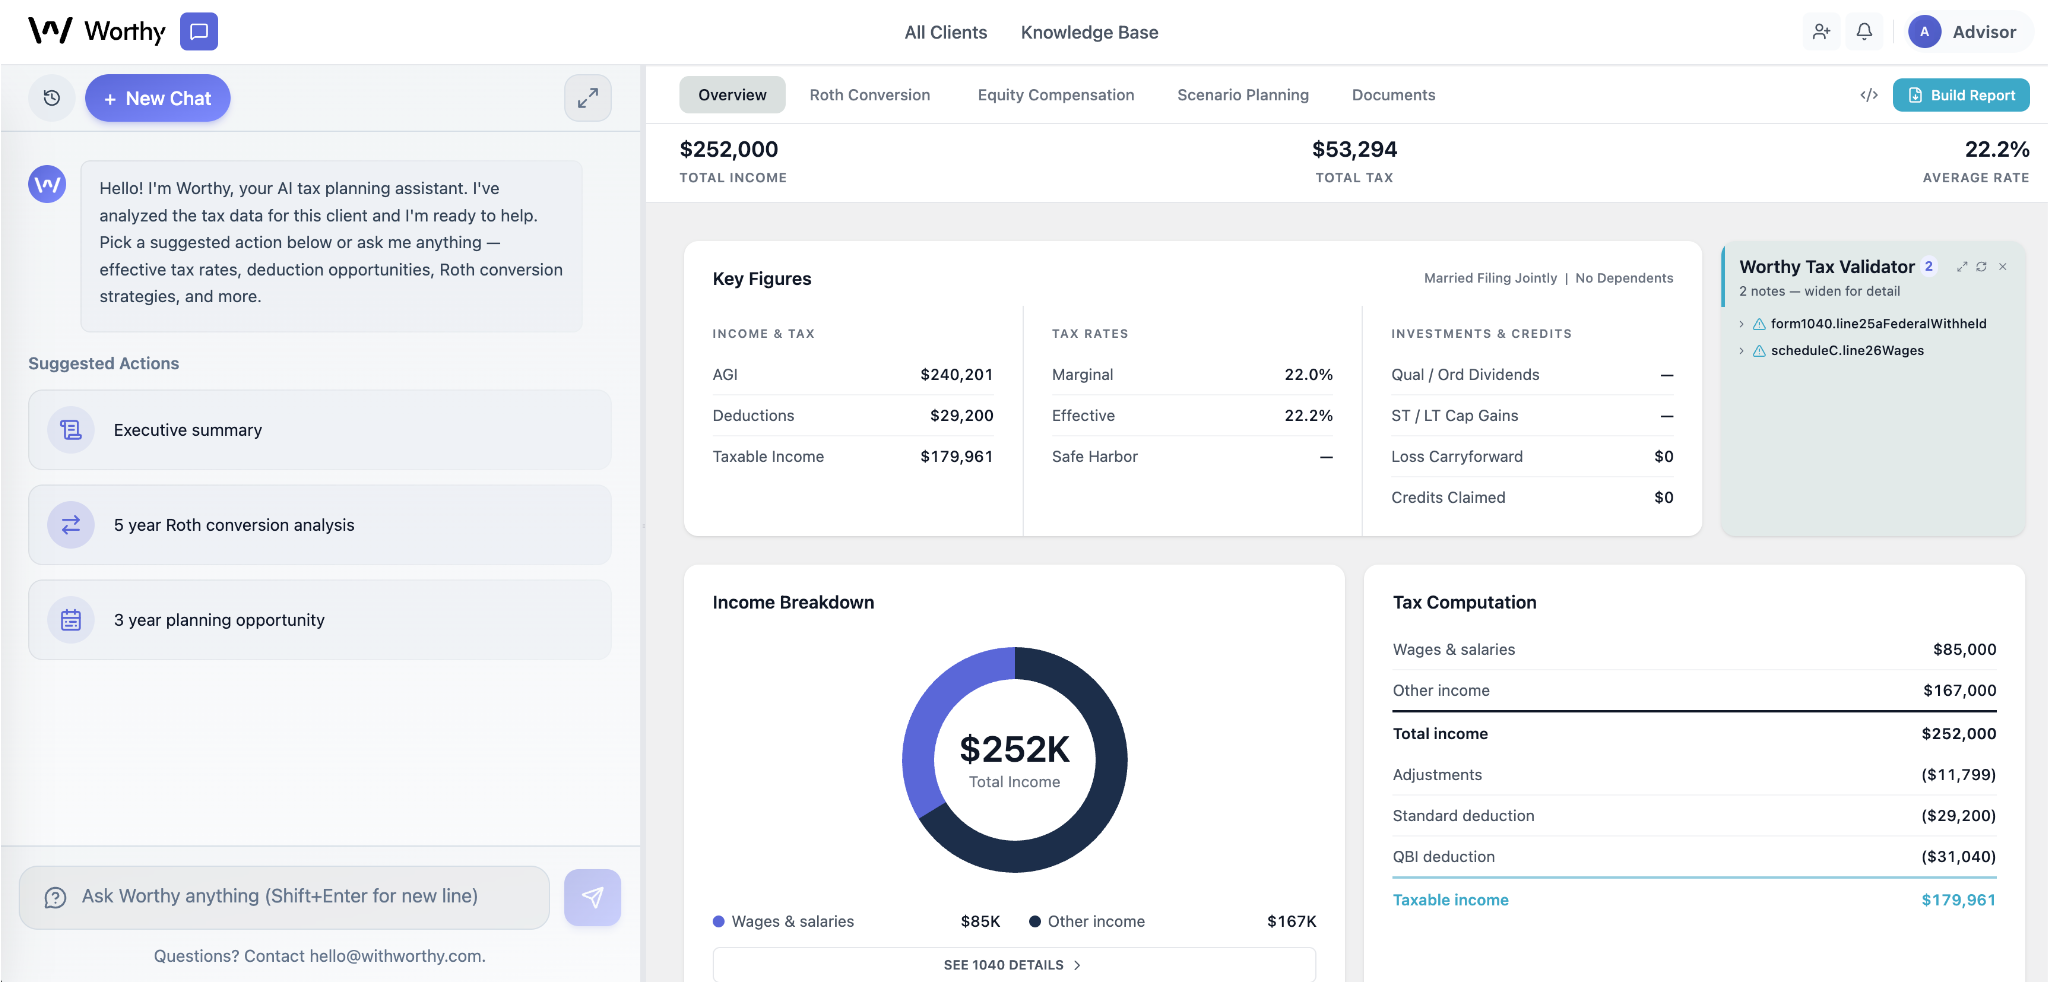Screen dimensions: 2048x982
Task: Click the warning triangle beside scheduleC.line26Wages
Action: (1759, 351)
